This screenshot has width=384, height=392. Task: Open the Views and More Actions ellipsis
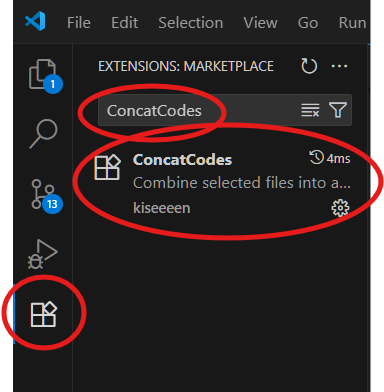tap(339, 66)
